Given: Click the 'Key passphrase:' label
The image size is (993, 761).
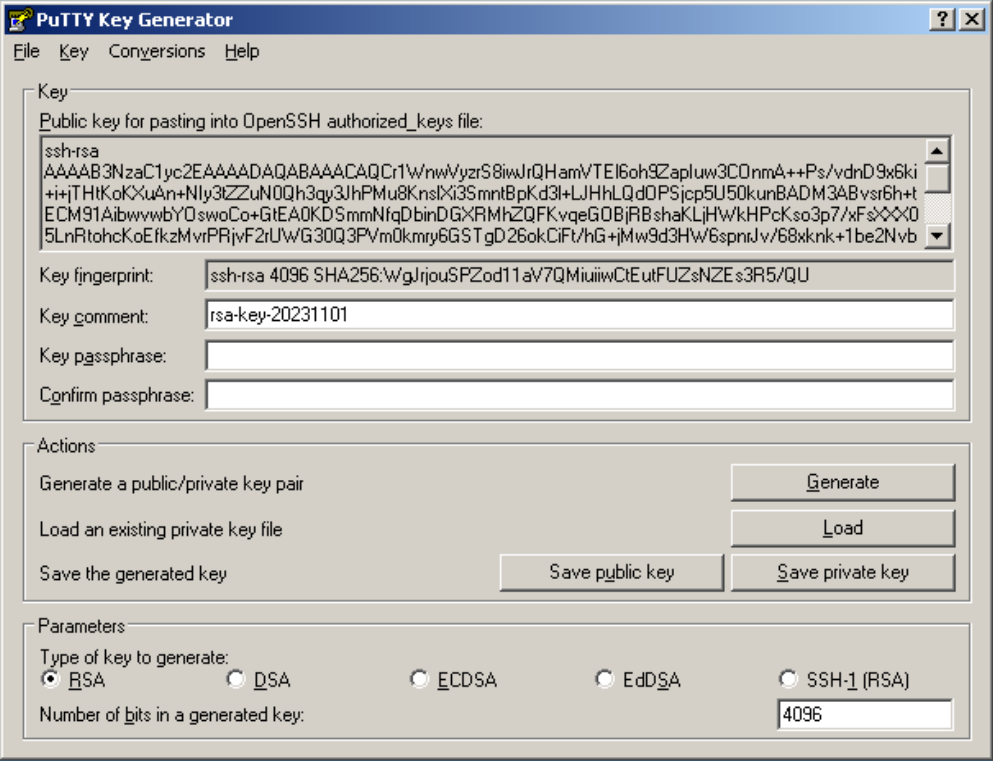Looking at the screenshot, I should click(x=103, y=356).
